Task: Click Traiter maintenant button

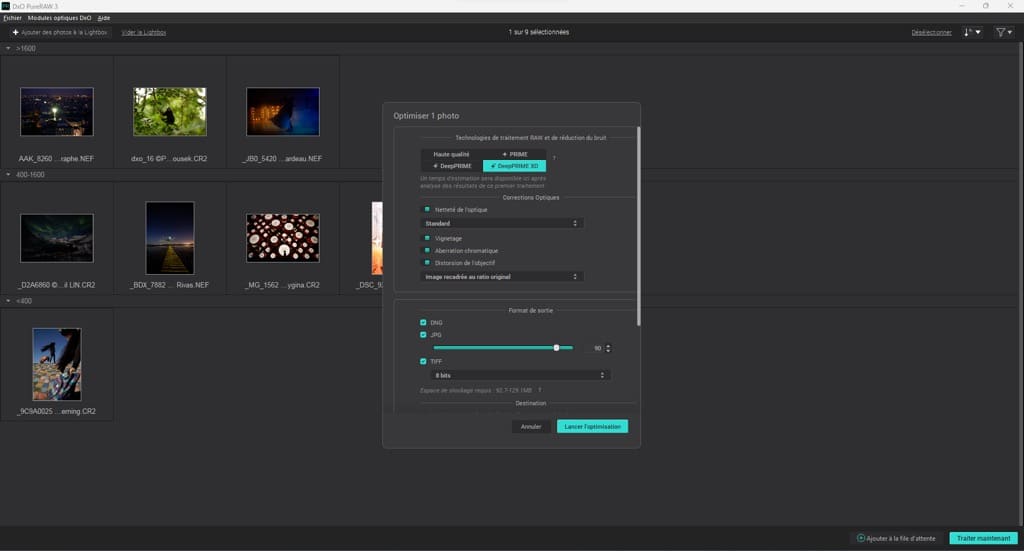Action: tap(984, 538)
